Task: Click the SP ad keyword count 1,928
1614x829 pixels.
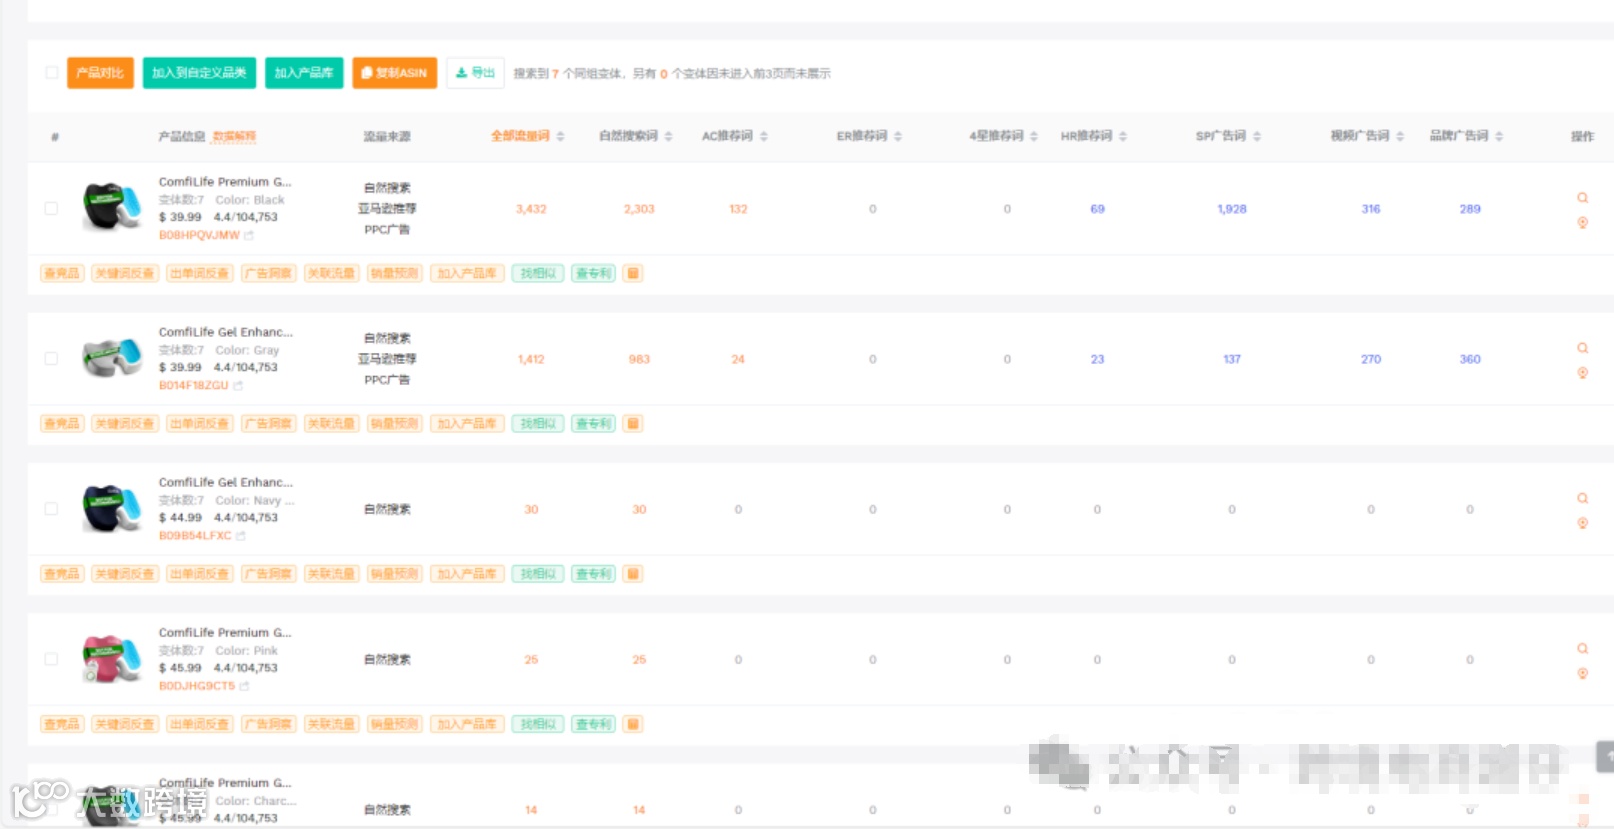Action: click(1232, 209)
